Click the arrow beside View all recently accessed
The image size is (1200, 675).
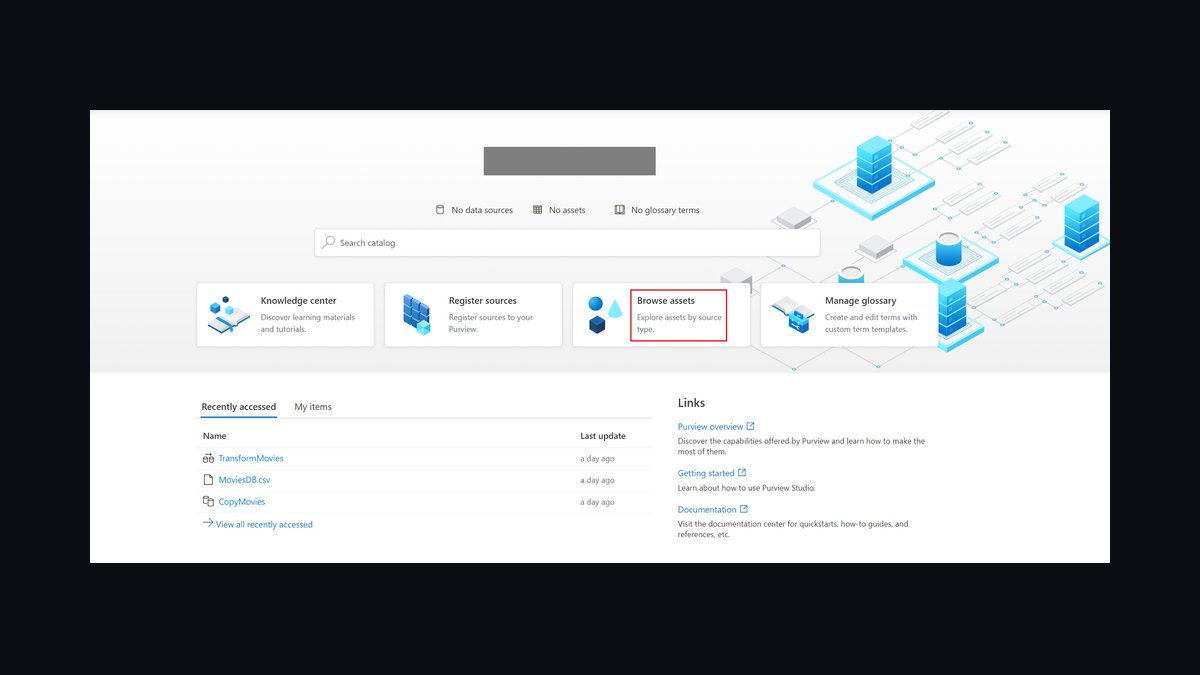tap(207, 523)
